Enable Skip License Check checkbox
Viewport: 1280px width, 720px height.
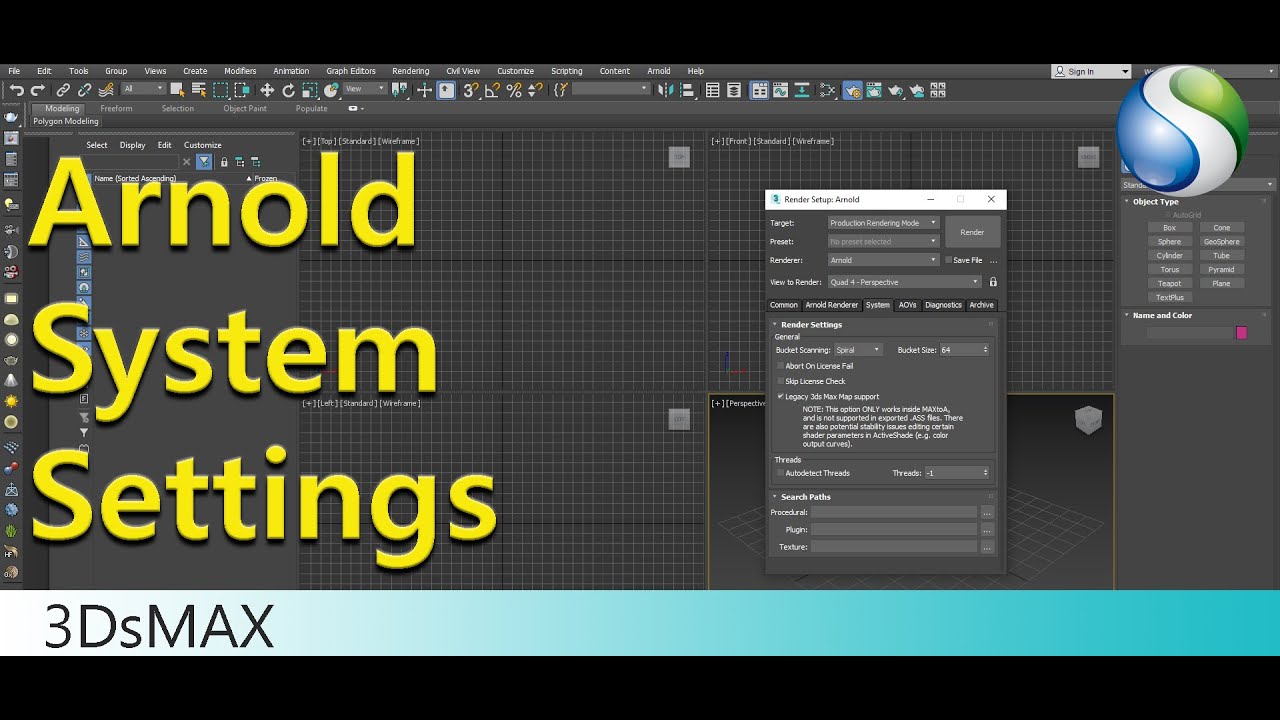[x=781, y=381]
